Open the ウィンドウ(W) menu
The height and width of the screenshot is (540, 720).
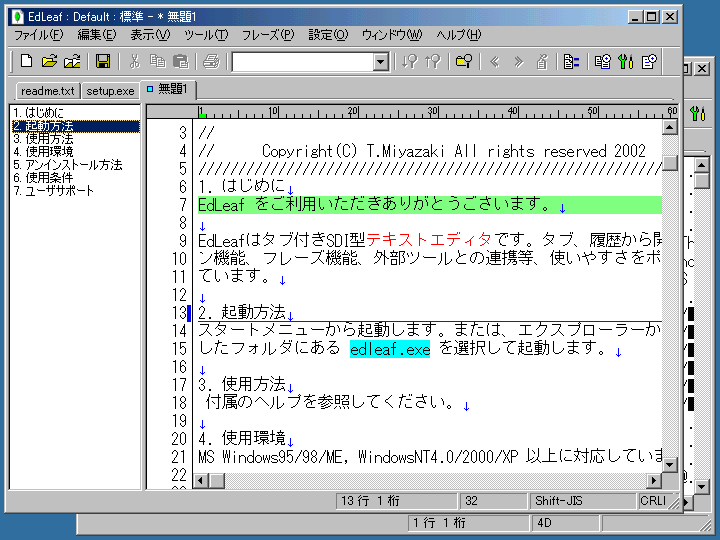coord(392,35)
